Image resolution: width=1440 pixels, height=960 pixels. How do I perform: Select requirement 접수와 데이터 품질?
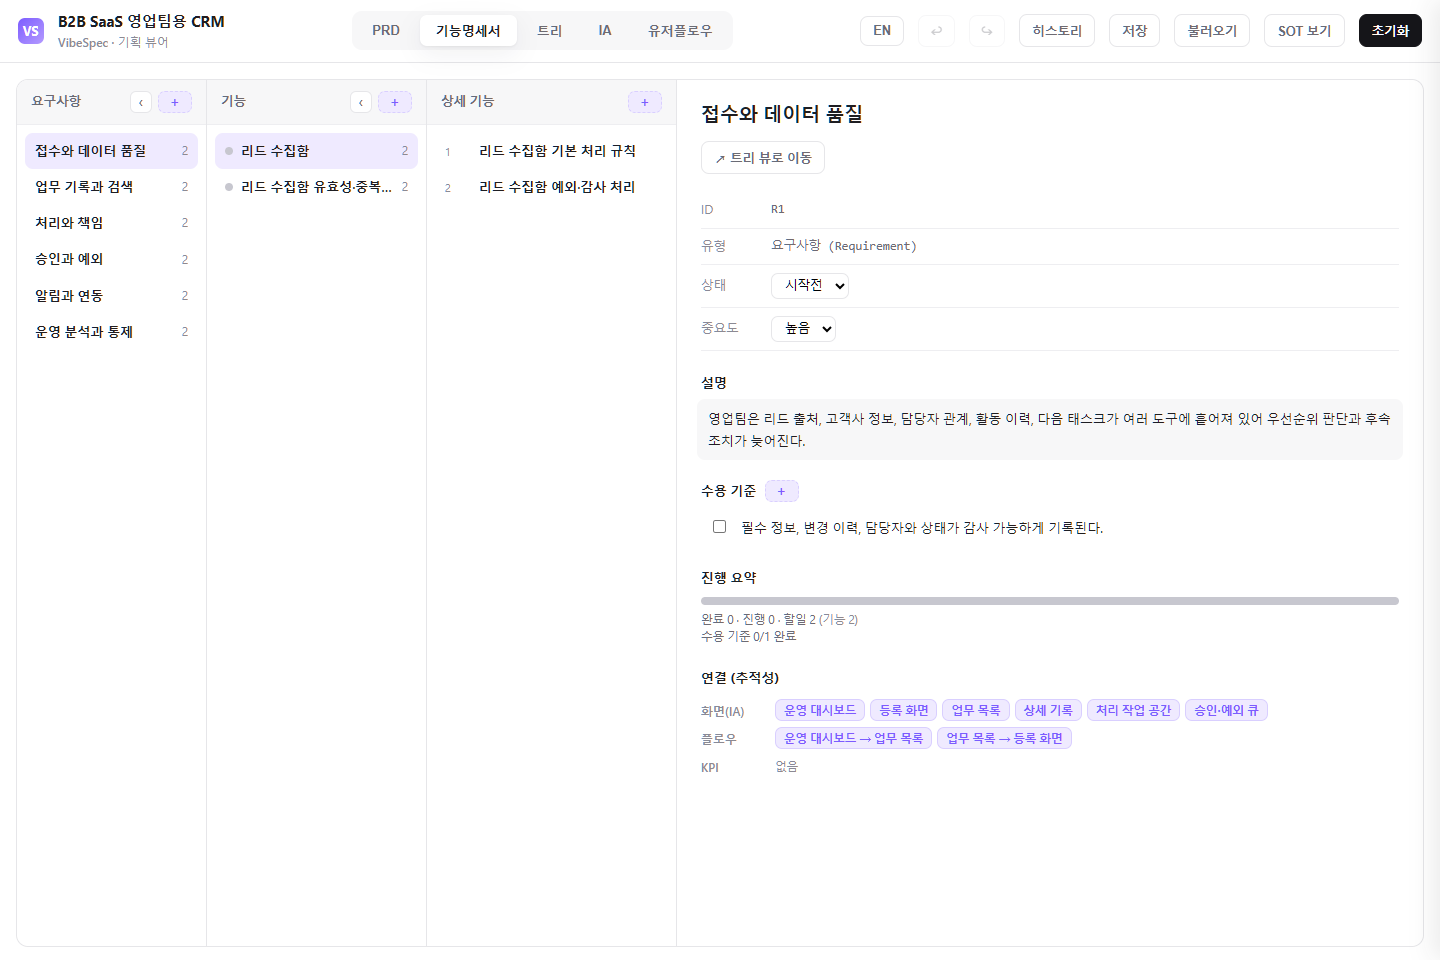tap(111, 151)
